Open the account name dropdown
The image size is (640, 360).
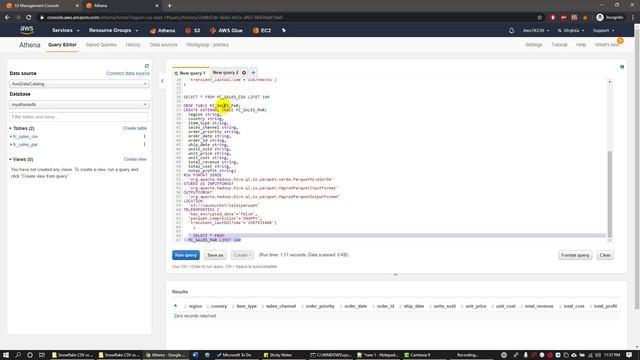pyautogui.click(x=536, y=31)
